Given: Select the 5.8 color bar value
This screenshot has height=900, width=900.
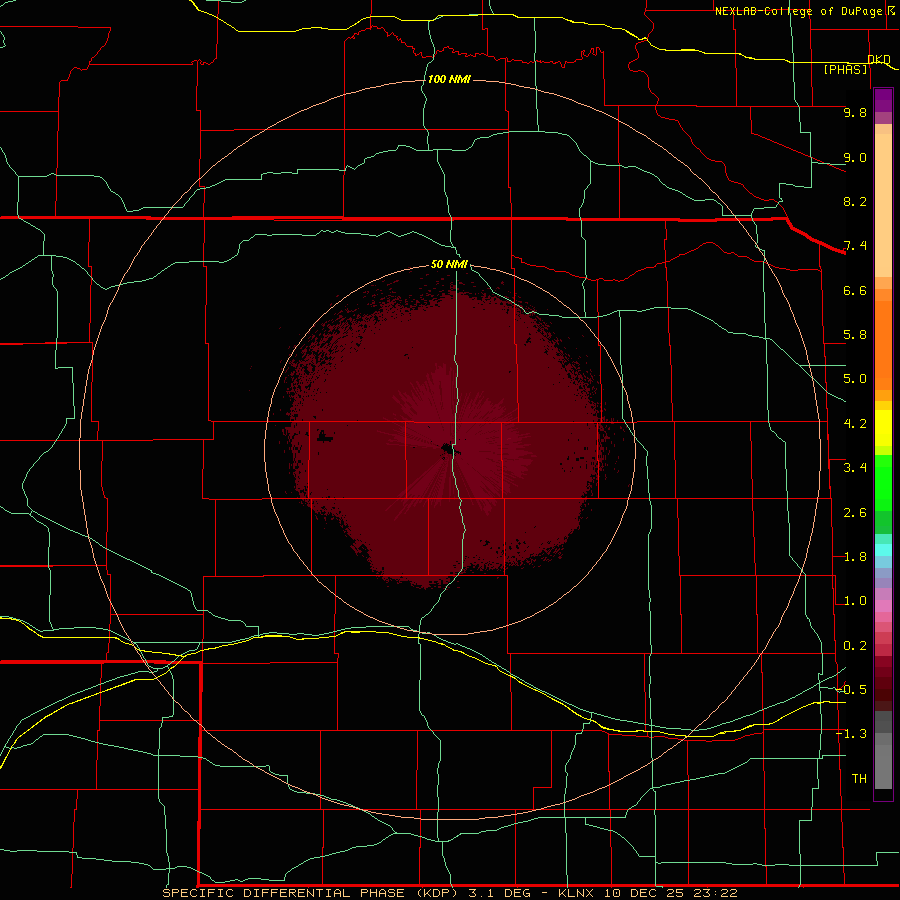Looking at the screenshot, I should tap(855, 335).
